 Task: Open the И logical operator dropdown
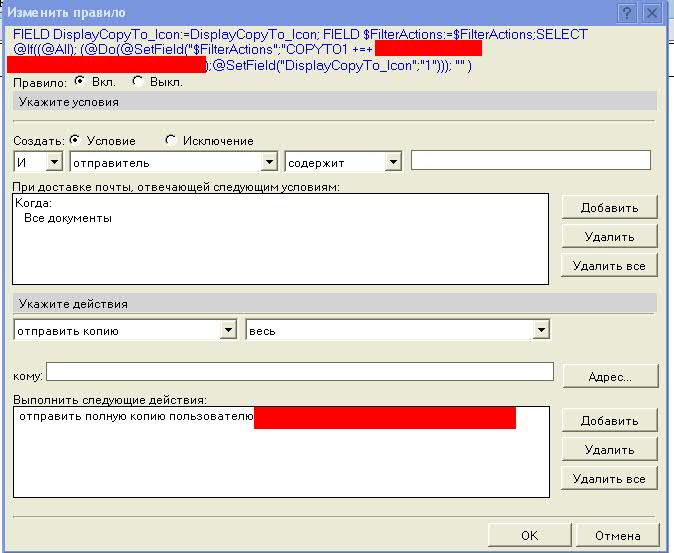[54, 161]
